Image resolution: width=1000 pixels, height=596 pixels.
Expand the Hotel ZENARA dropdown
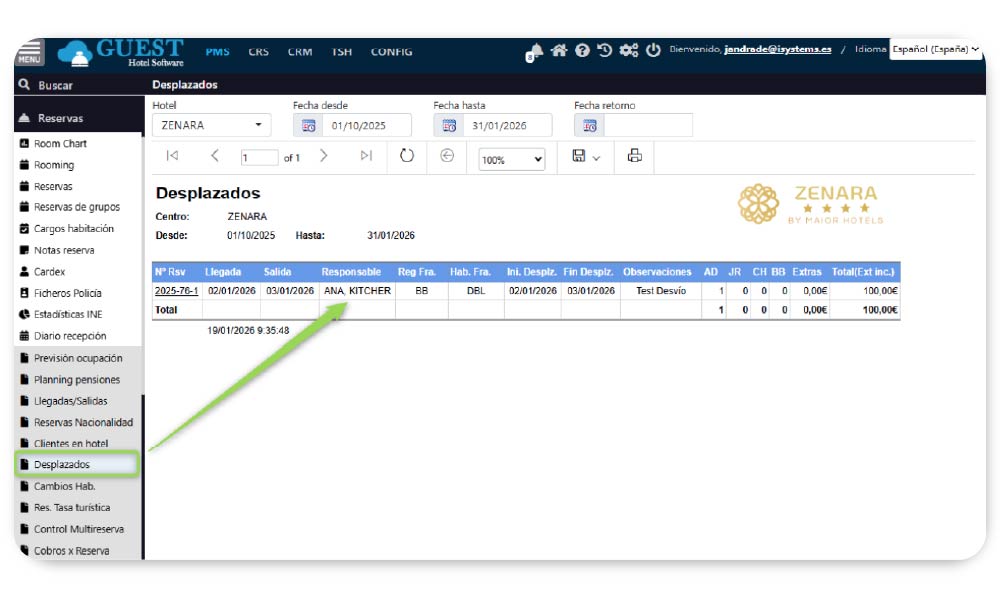pos(259,126)
